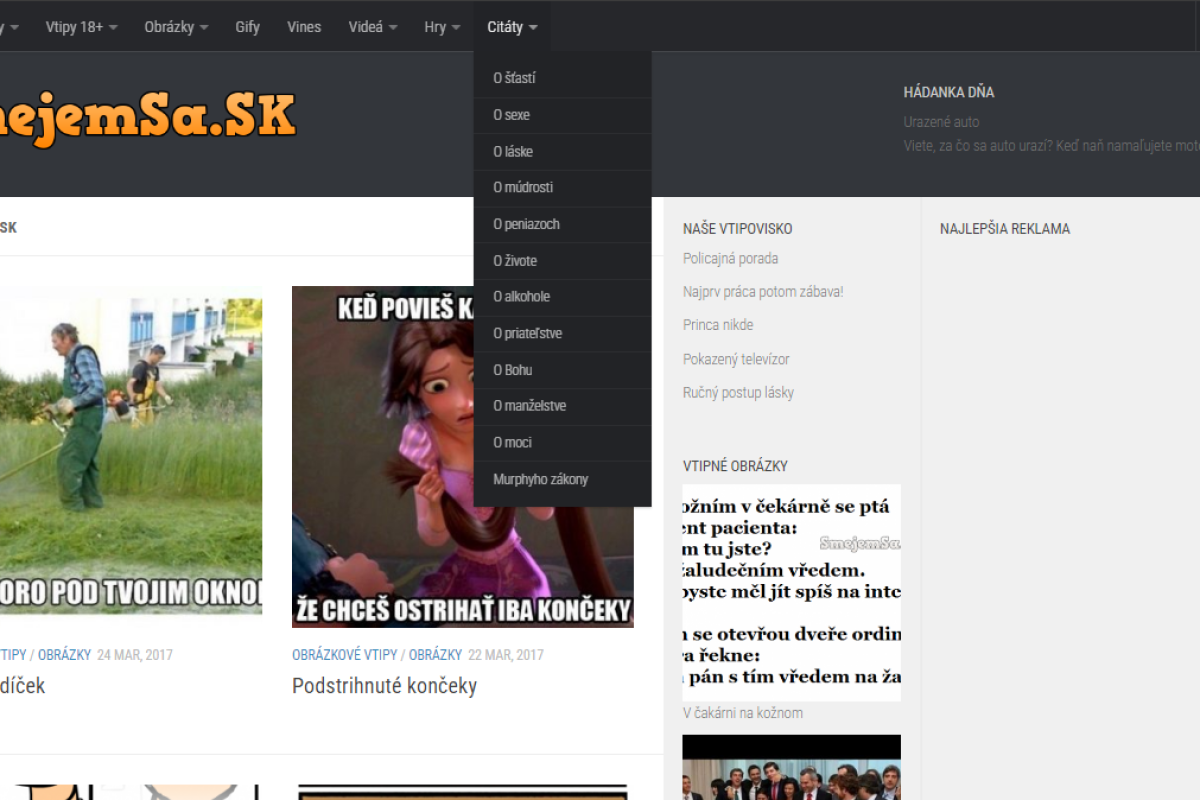1200x800 pixels.
Task: Select 'O živote' quotes
Action: tap(563, 260)
